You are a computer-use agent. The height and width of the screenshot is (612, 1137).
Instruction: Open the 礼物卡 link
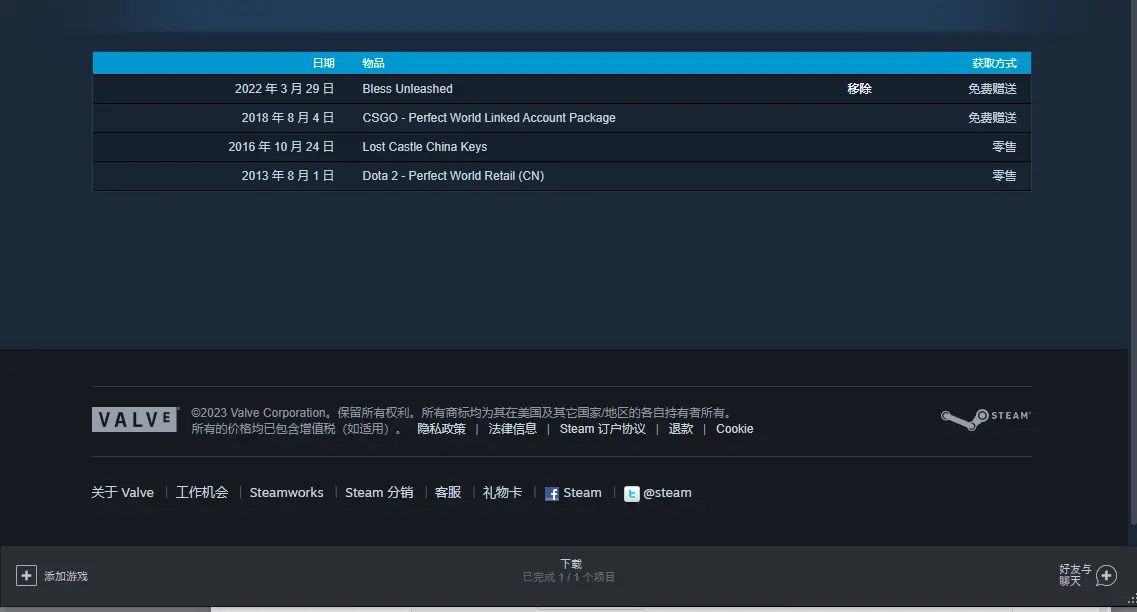[x=503, y=492]
